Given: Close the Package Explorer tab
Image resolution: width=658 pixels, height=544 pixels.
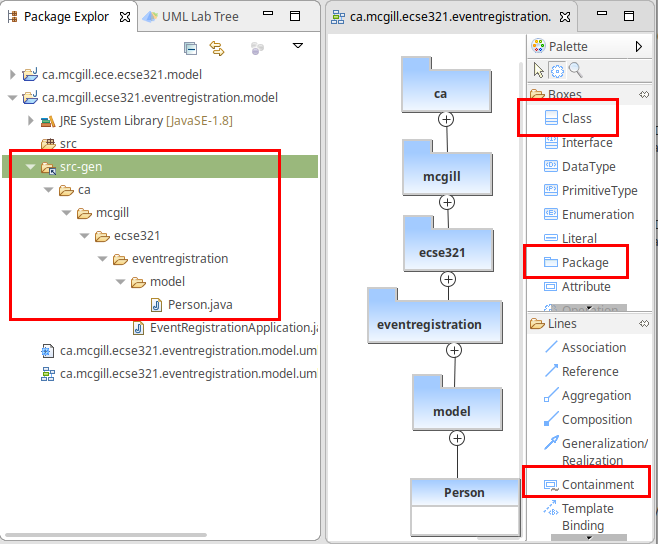Looking at the screenshot, I should pos(125,17).
